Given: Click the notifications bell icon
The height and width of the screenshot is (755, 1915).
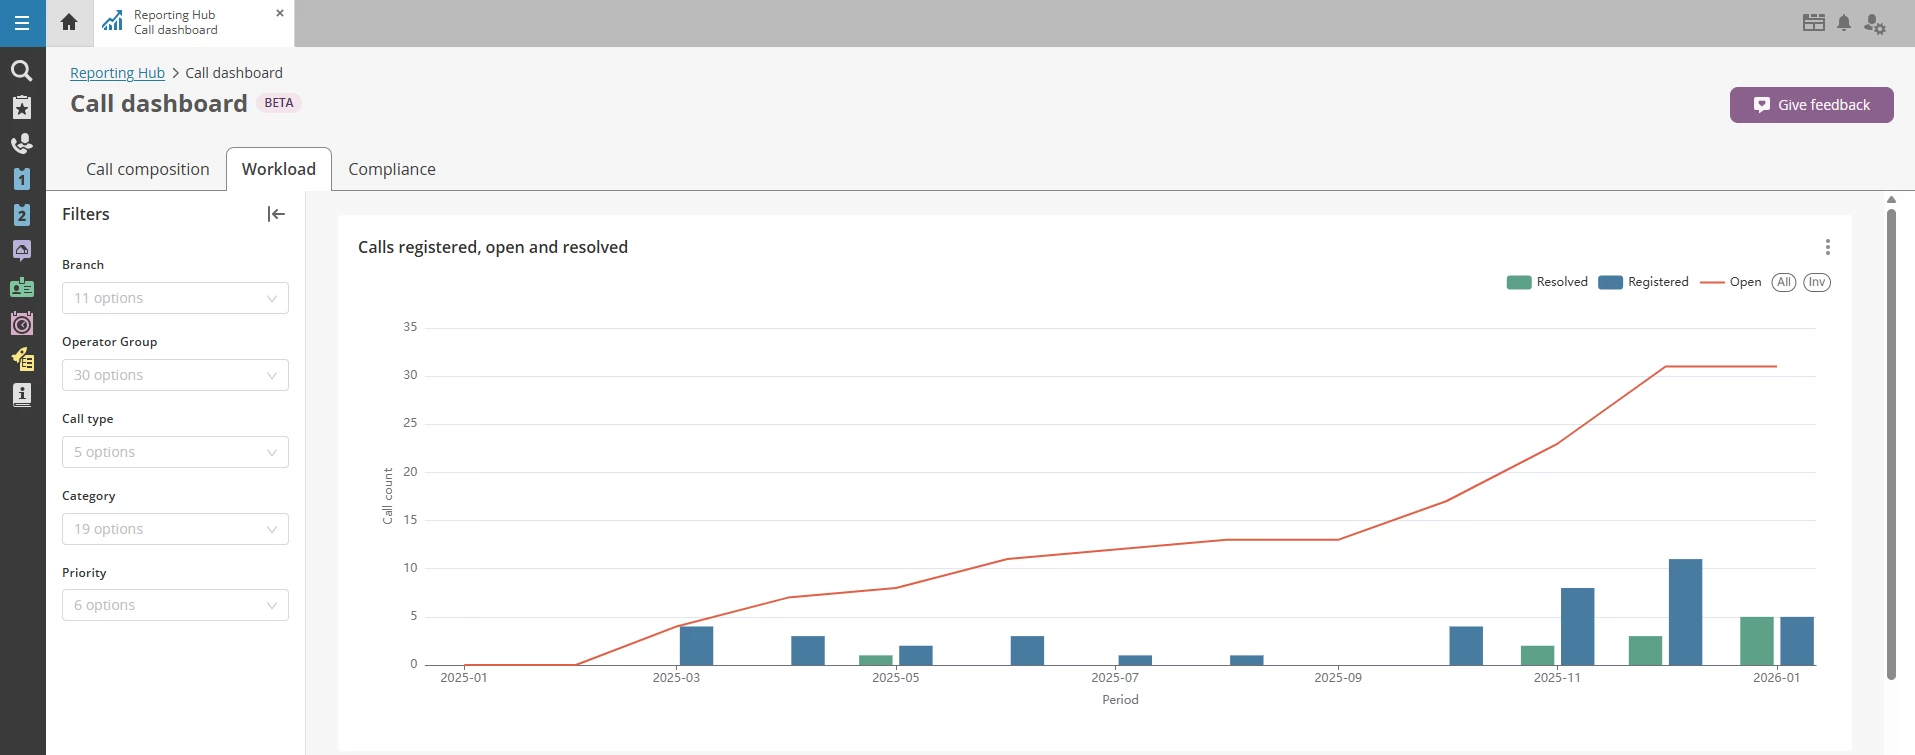Looking at the screenshot, I should pyautogui.click(x=1844, y=23).
